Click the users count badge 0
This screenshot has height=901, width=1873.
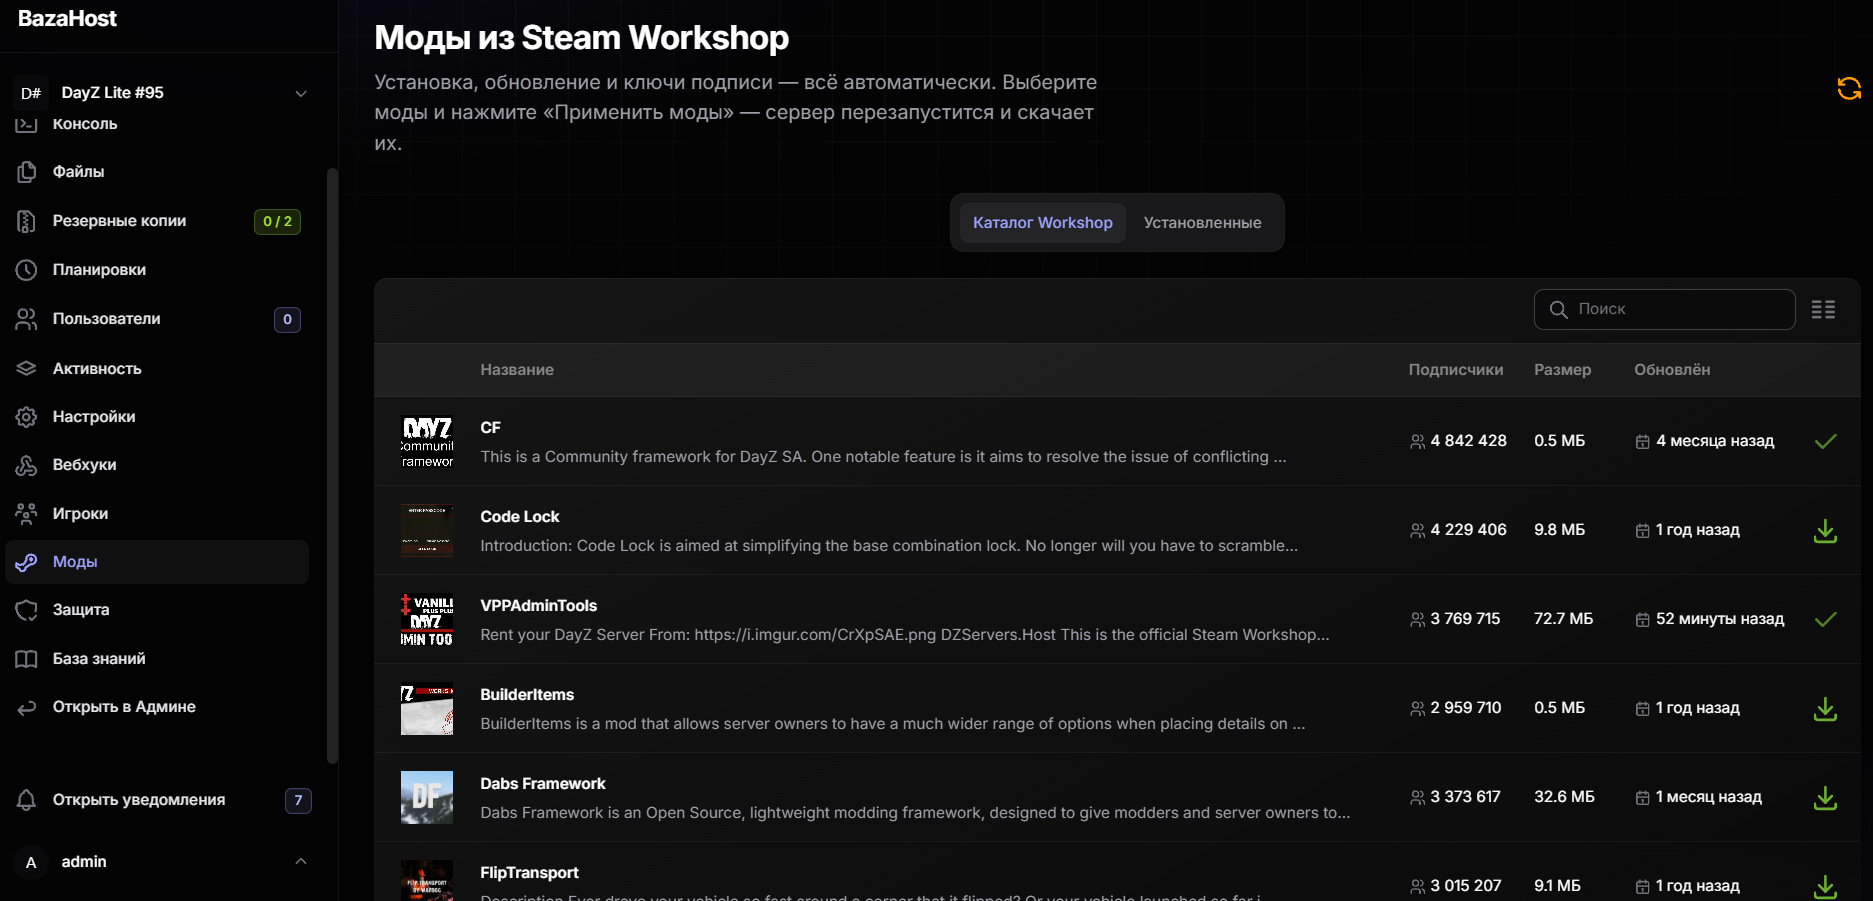(x=287, y=320)
